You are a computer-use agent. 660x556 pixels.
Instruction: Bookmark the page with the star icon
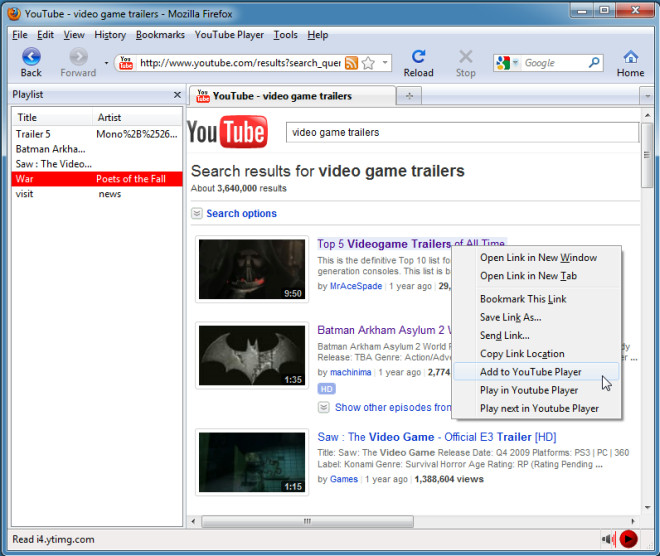368,63
